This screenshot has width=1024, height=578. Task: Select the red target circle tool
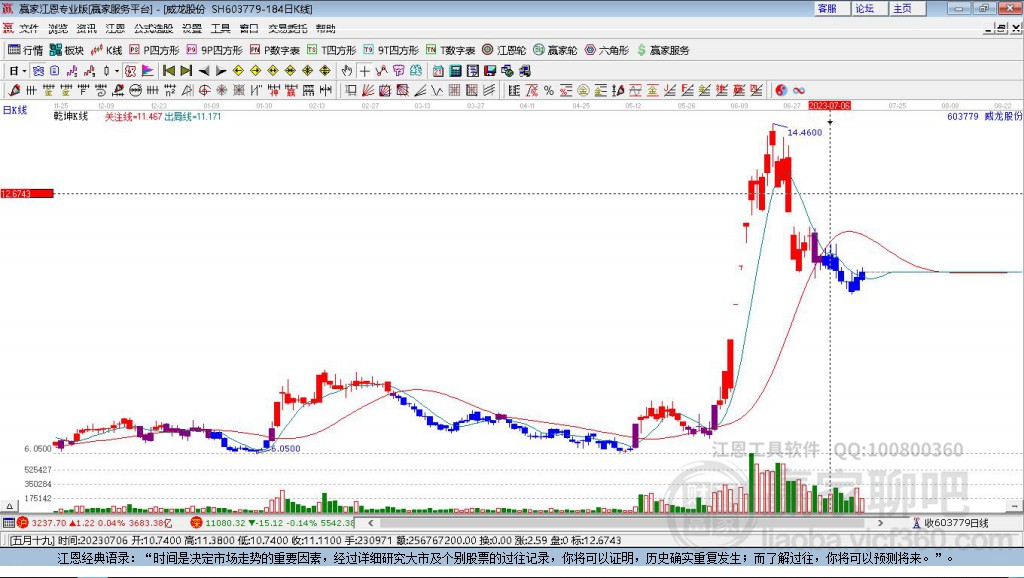point(204,90)
